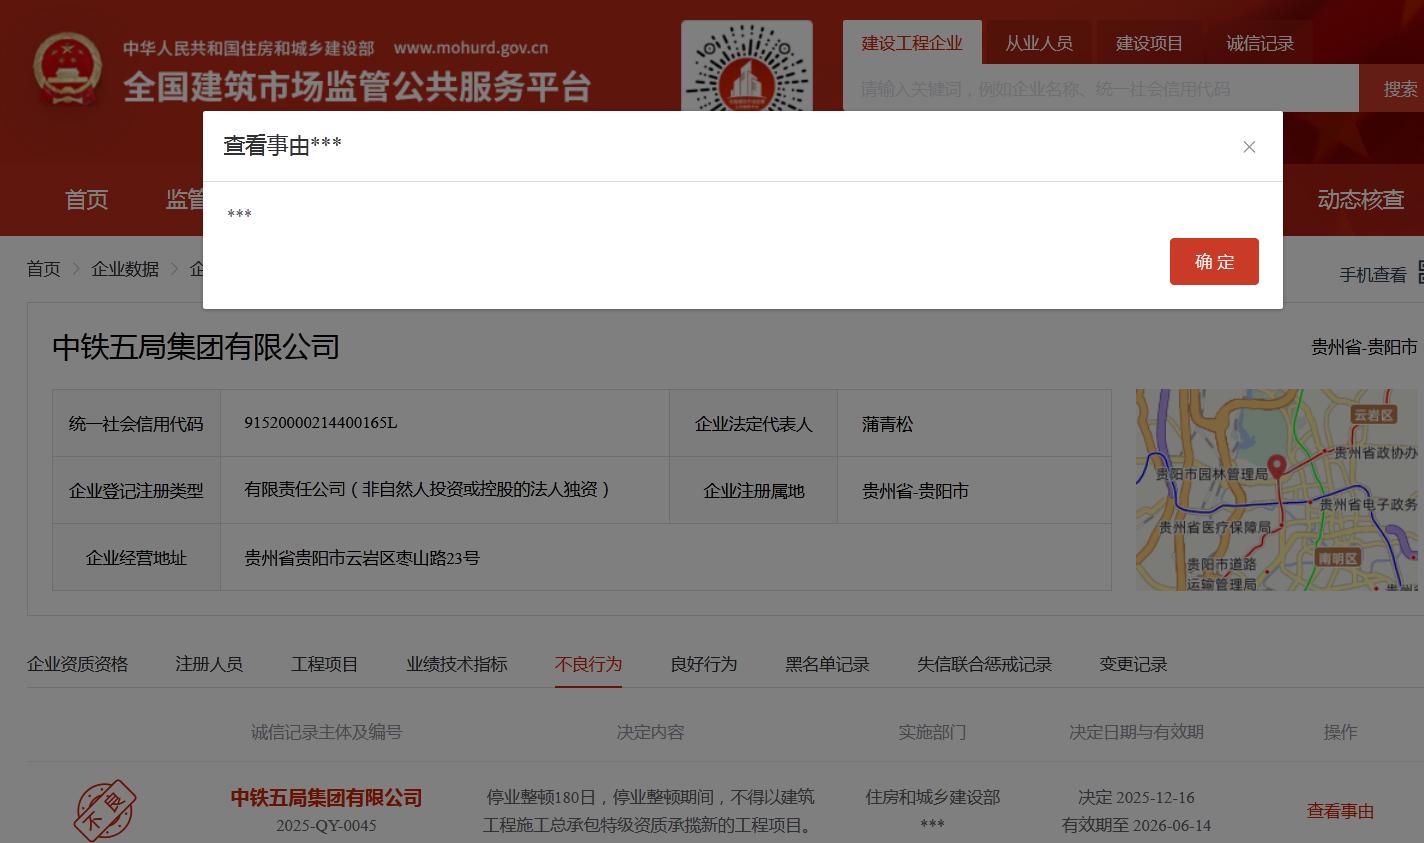Click 查看事由 link in record row
1424x843 pixels.
(1340, 811)
